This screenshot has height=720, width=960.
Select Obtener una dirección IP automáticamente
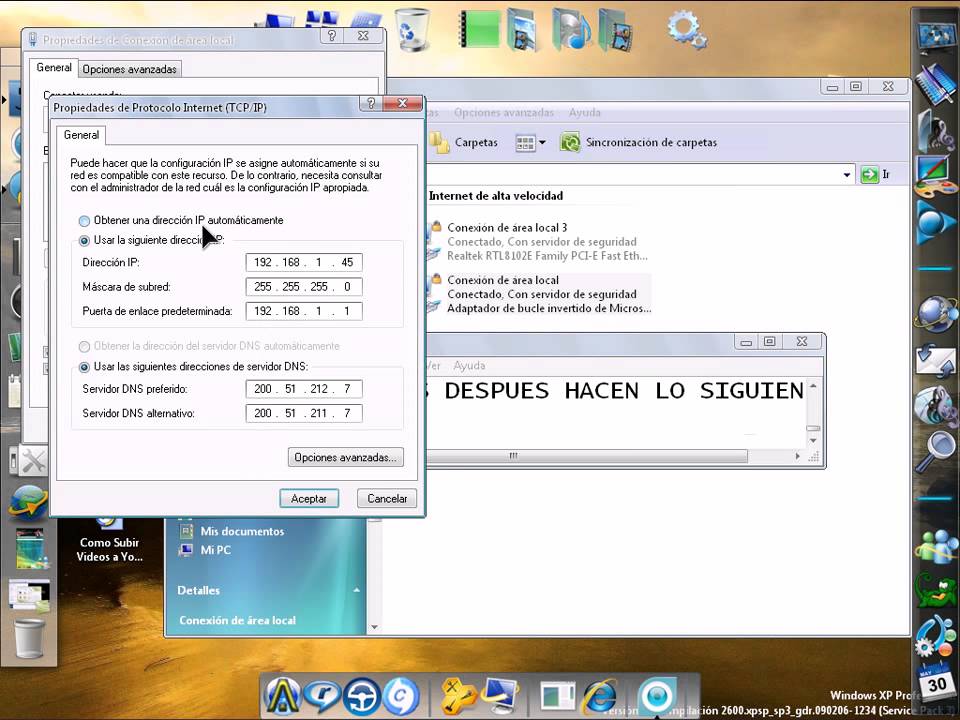pyautogui.click(x=85, y=221)
